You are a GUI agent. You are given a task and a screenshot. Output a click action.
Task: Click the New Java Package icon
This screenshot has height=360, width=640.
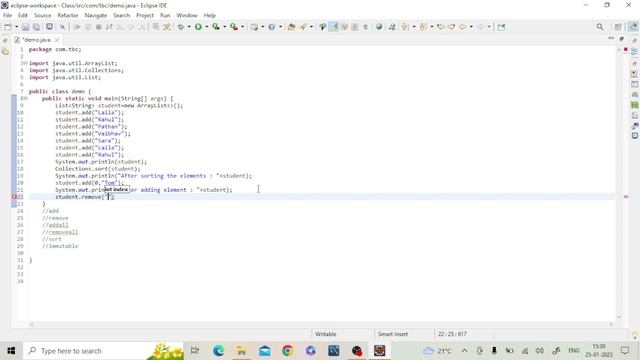[x=254, y=27]
